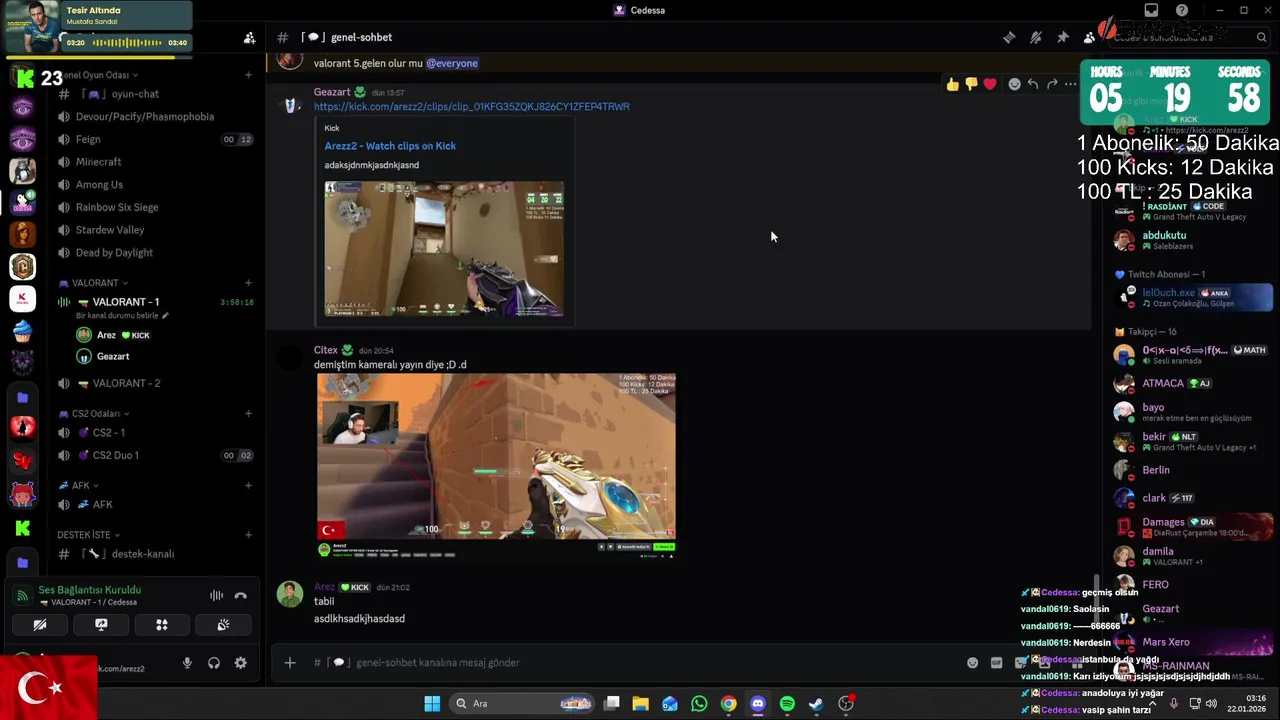This screenshot has width=1280, height=720.
Task: Open the GIF picker in message box
Action: tap(996, 662)
